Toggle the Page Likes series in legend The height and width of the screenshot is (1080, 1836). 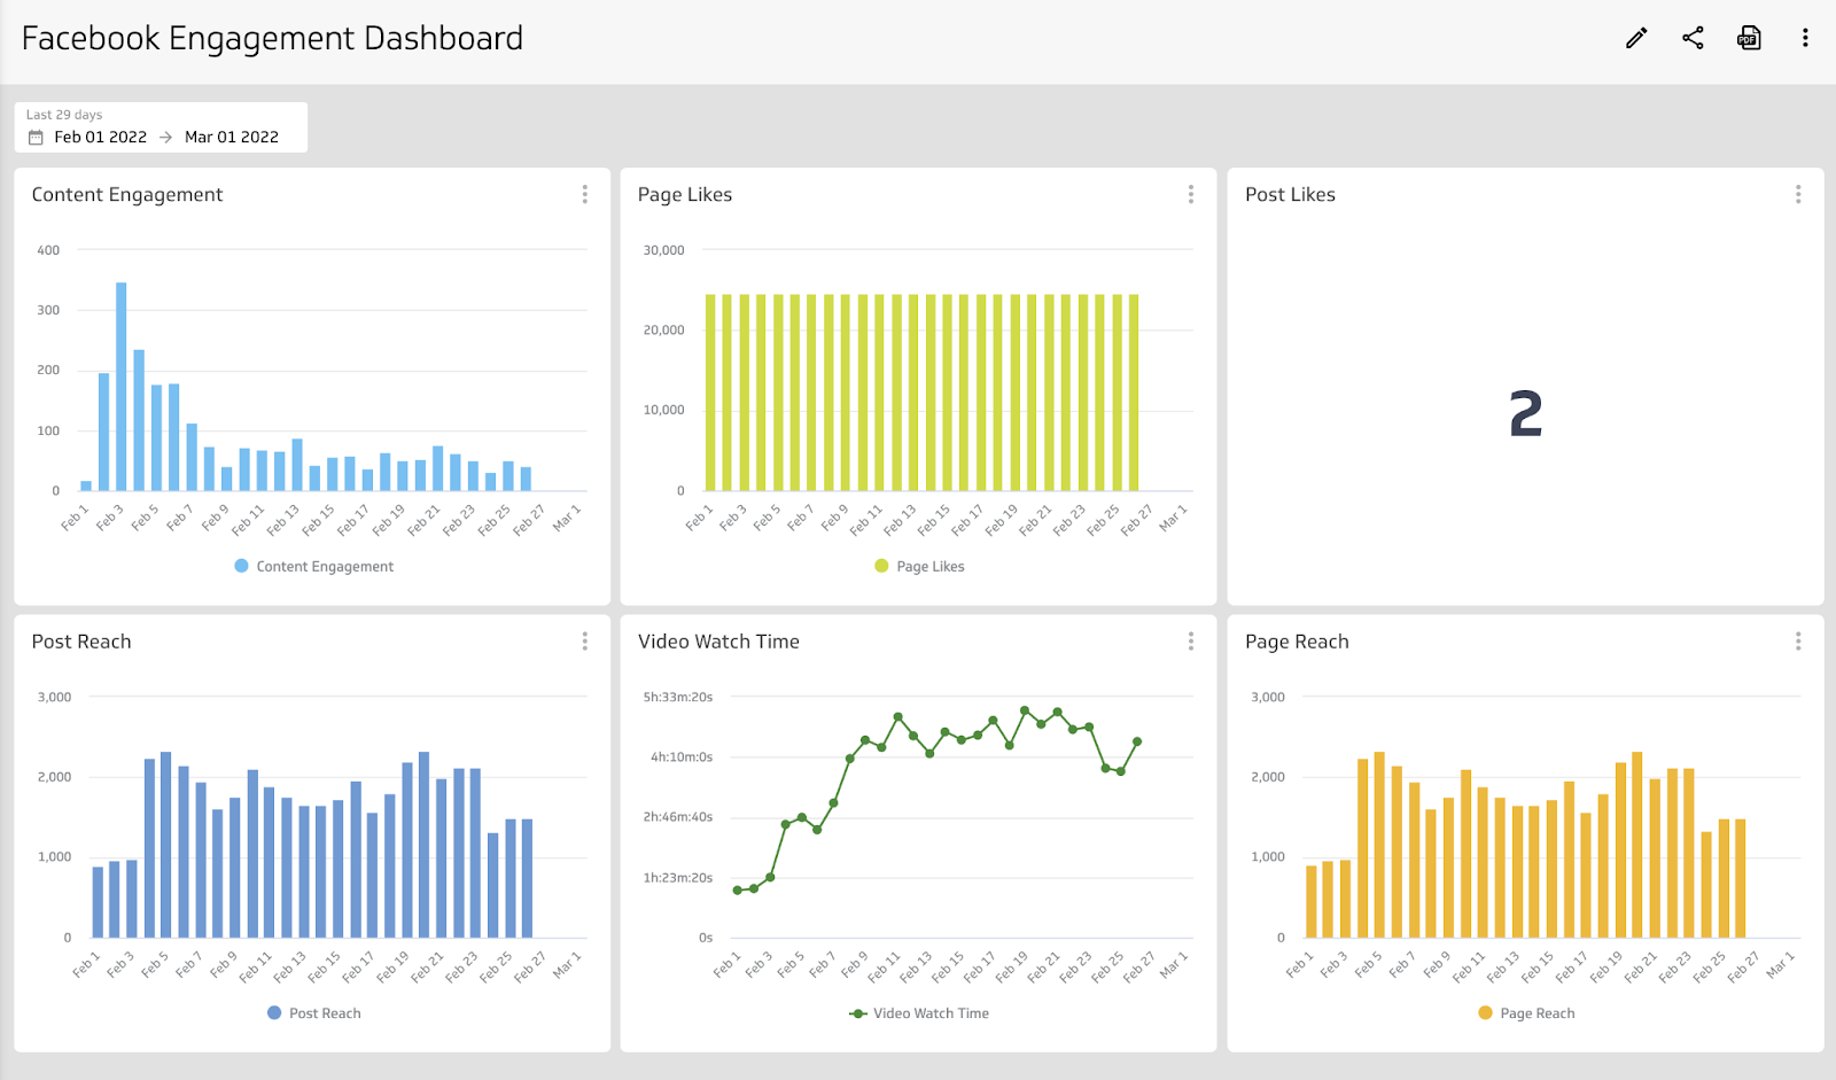(918, 566)
